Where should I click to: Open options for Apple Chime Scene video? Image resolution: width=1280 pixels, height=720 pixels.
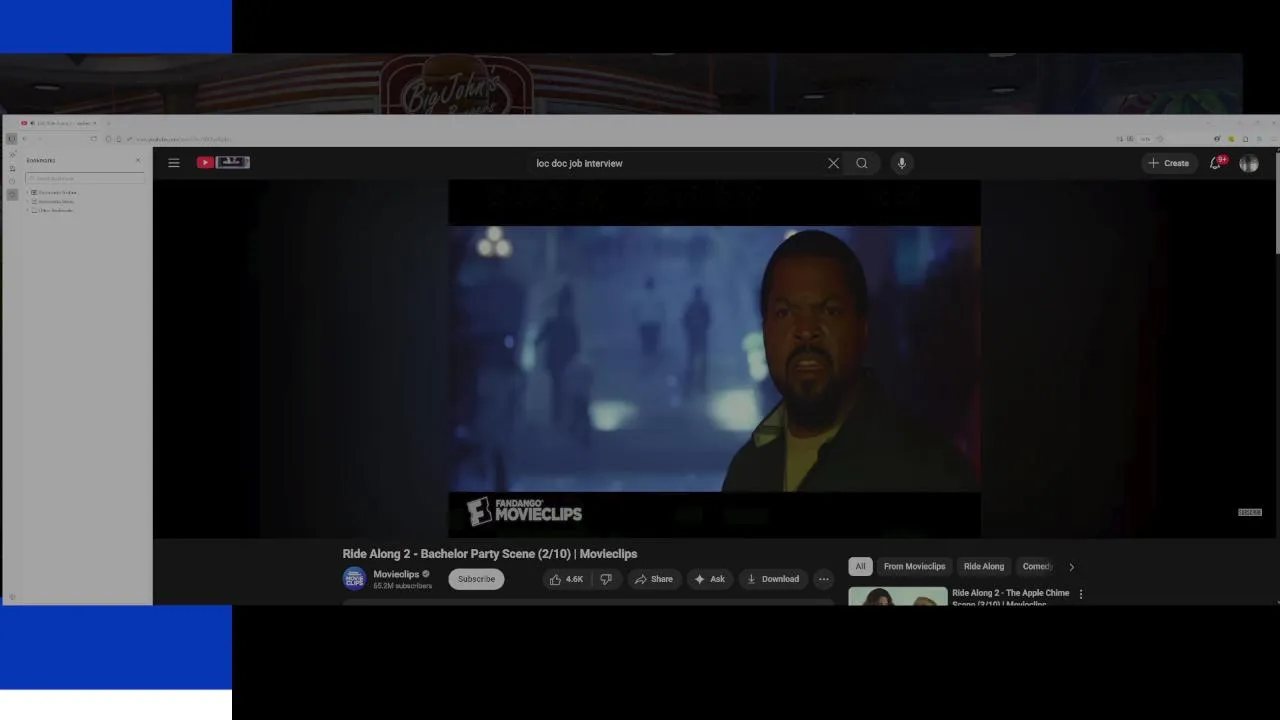click(x=1080, y=594)
